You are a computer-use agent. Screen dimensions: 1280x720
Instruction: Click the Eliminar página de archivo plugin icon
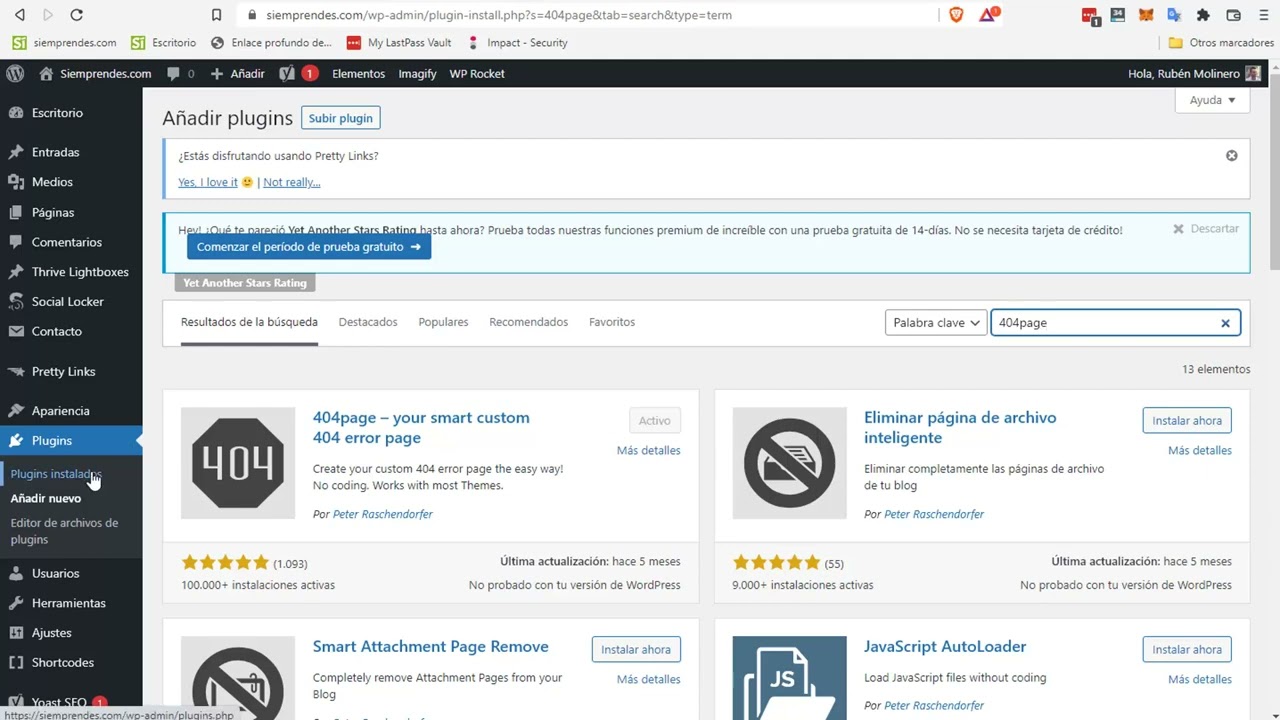(789, 462)
